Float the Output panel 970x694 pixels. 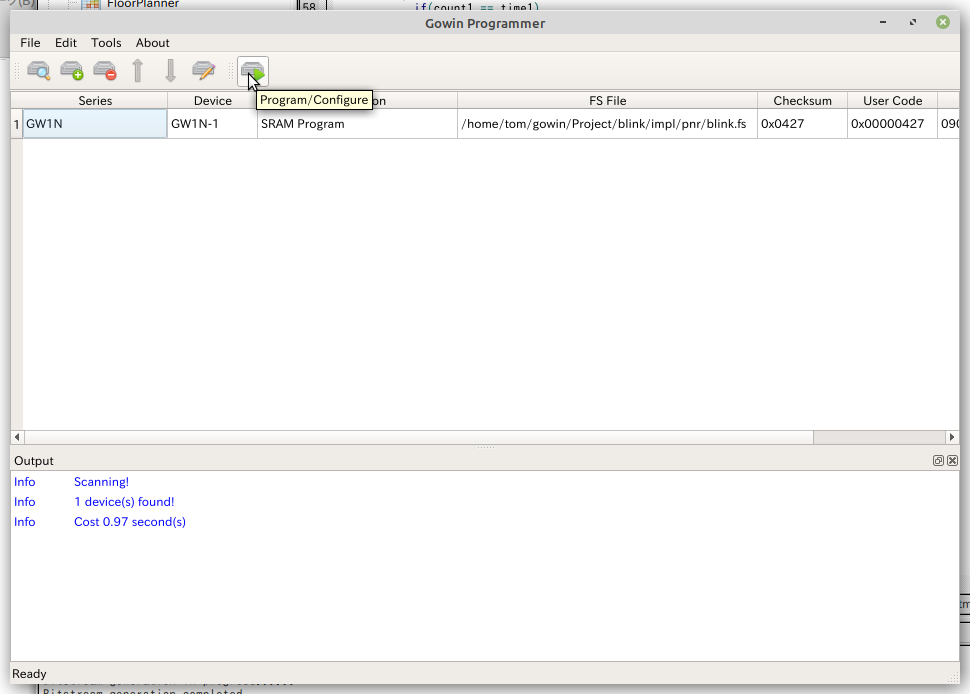point(938,461)
